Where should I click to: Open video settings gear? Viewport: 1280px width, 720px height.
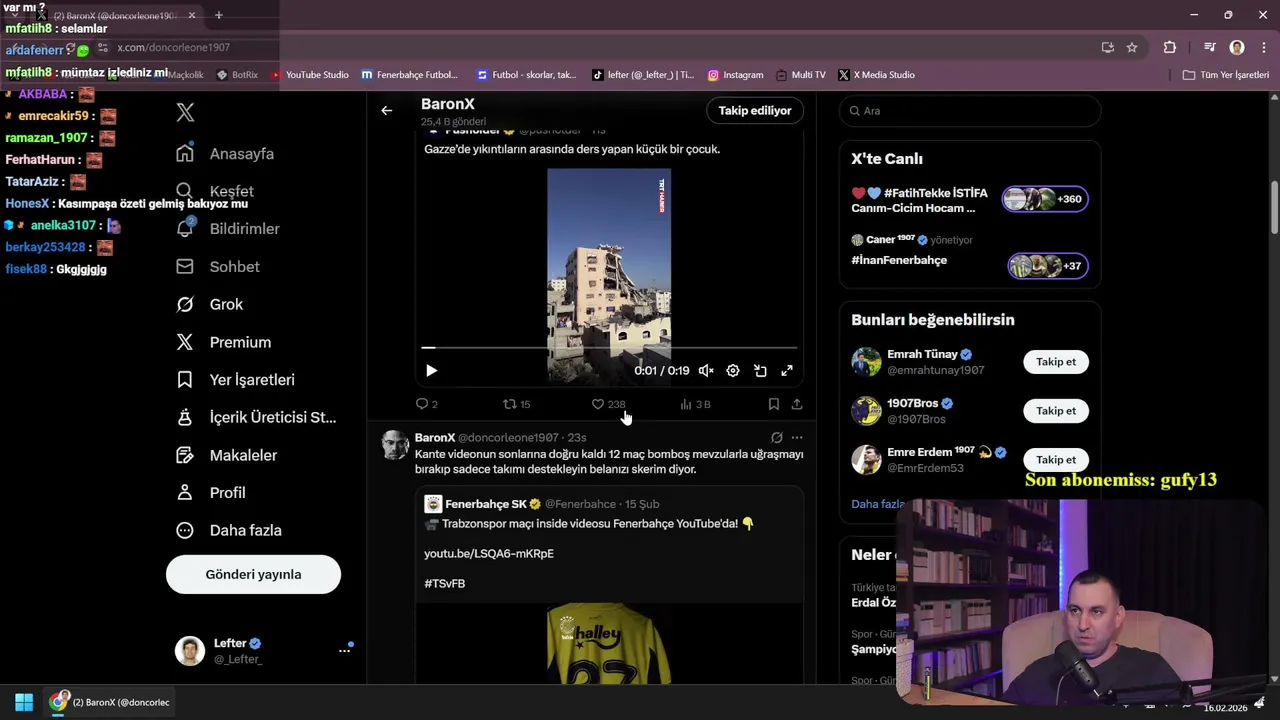pyautogui.click(x=733, y=371)
